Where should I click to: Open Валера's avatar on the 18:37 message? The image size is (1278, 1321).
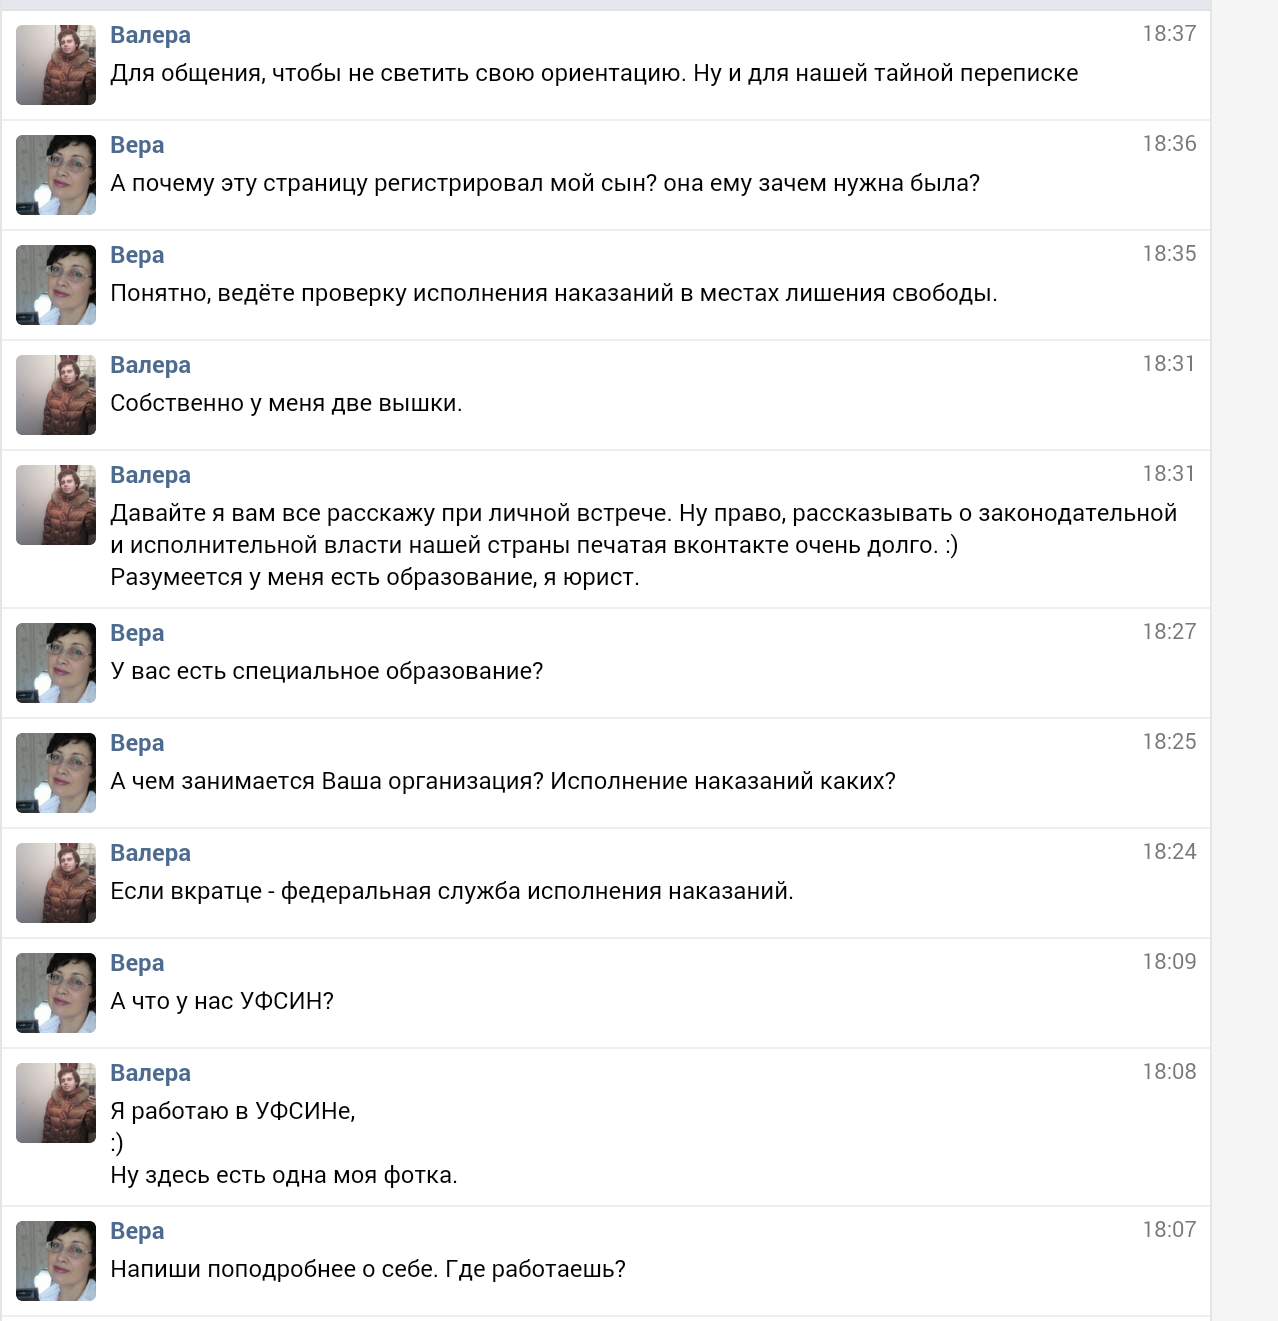[56, 65]
